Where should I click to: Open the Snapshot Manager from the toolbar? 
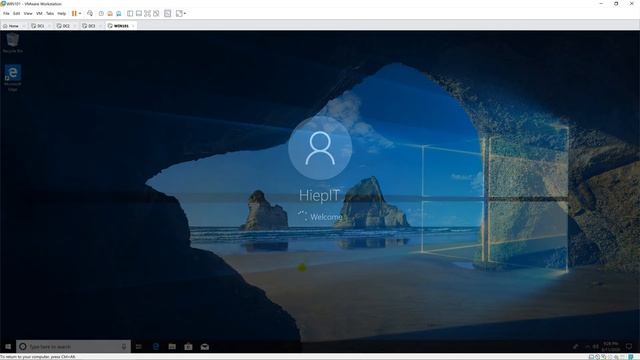[118, 13]
